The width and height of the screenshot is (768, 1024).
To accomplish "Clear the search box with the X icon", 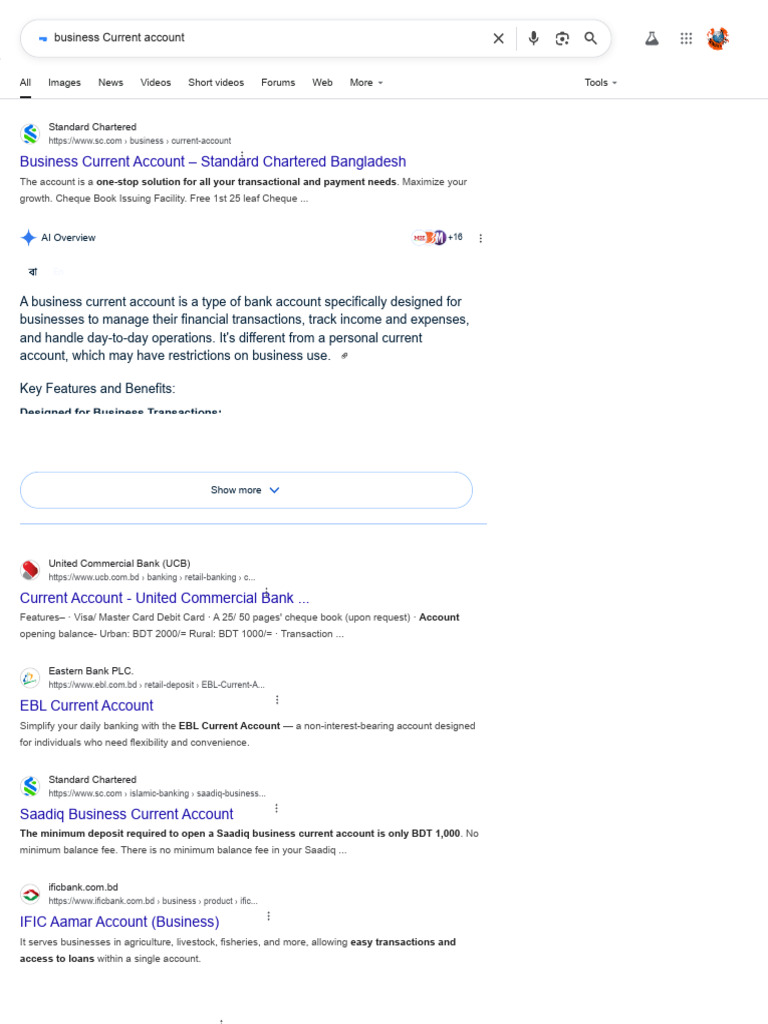I will 498,39.
